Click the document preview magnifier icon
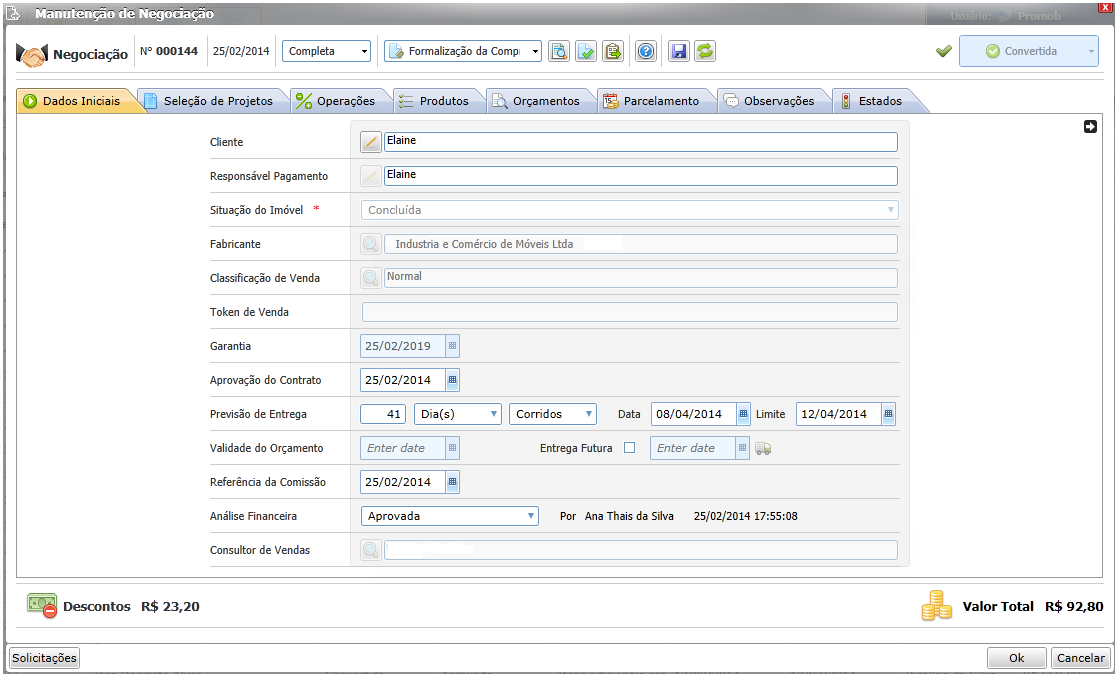This screenshot has height=676, width=1118. [559, 51]
